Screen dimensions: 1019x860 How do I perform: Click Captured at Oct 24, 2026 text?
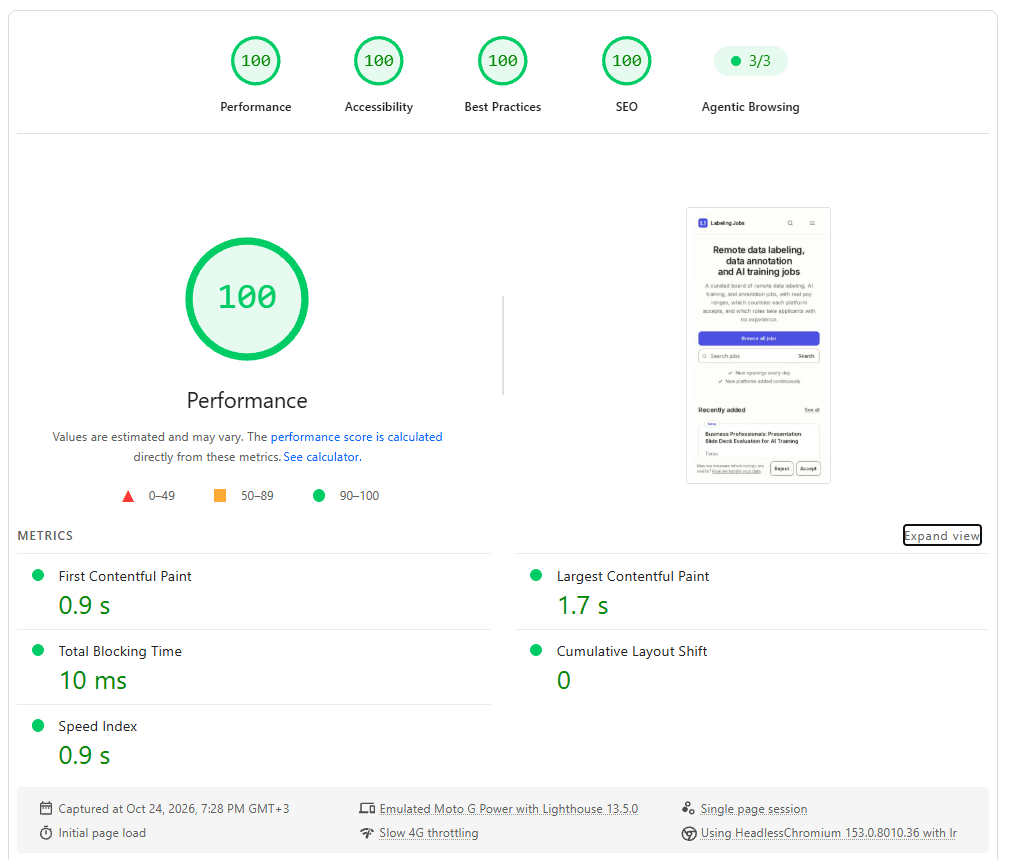pos(174,809)
